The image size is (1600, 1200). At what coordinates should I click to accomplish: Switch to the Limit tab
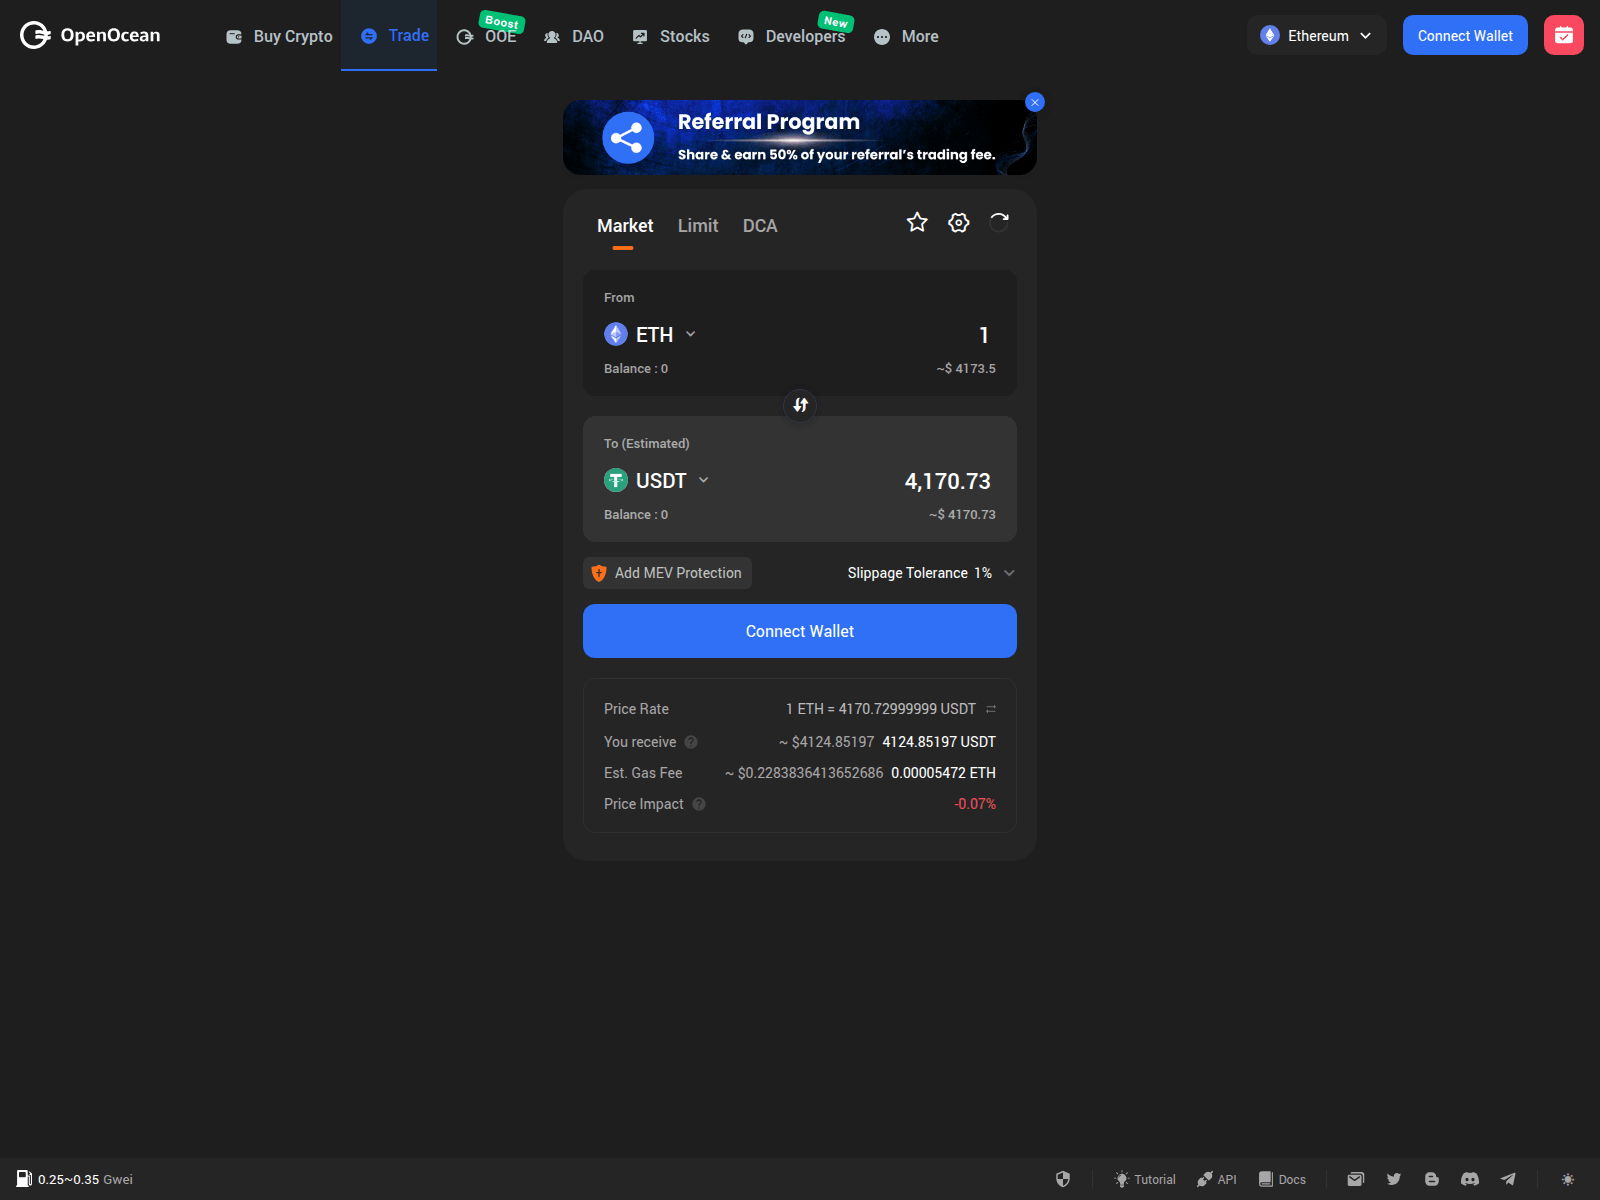point(698,226)
